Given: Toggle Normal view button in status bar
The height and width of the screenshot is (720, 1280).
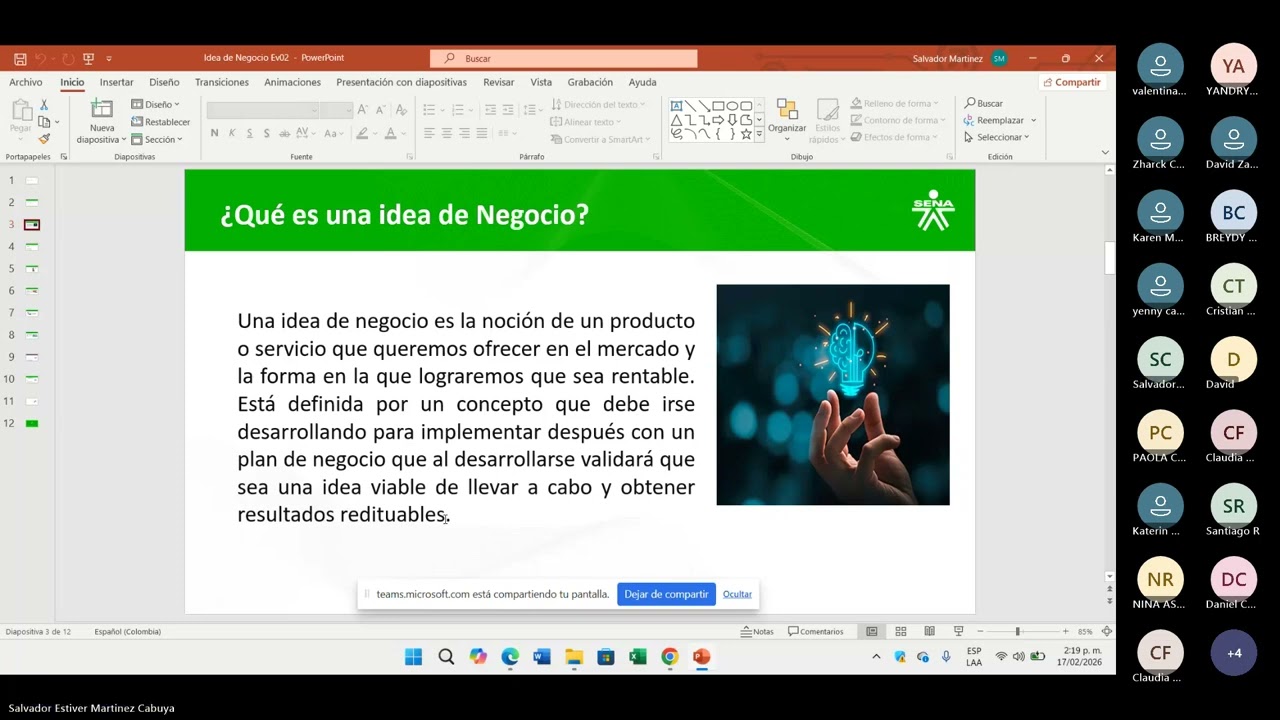Looking at the screenshot, I should tap(872, 632).
